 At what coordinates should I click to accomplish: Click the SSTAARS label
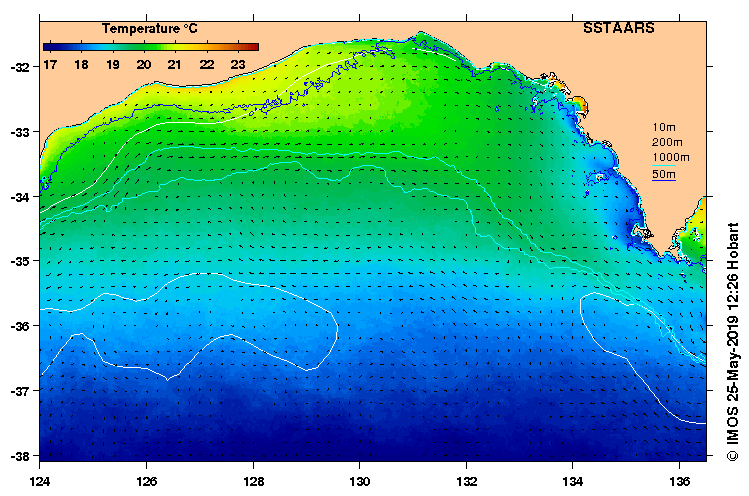click(619, 28)
